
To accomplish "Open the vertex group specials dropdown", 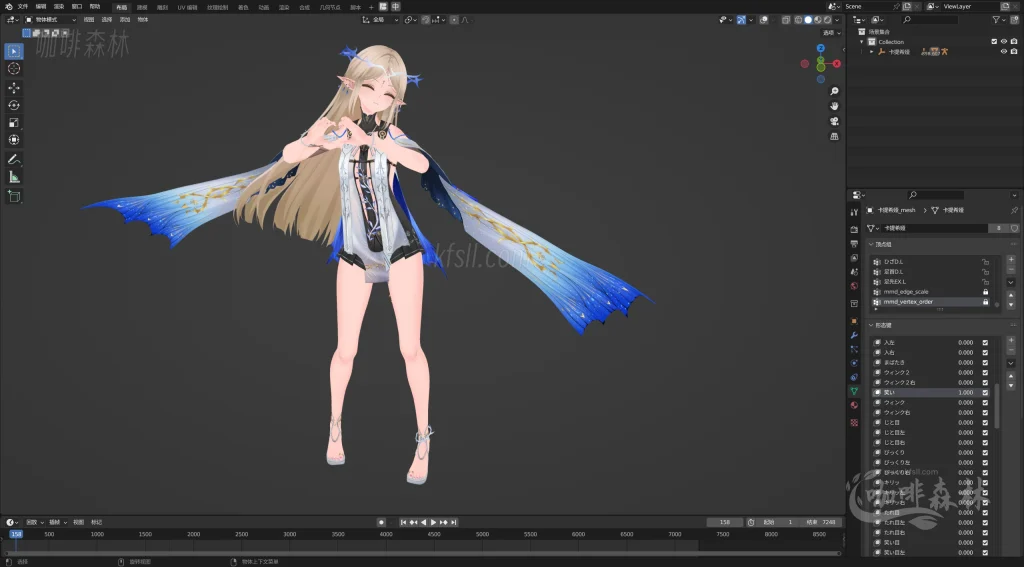I will pos(1011,282).
